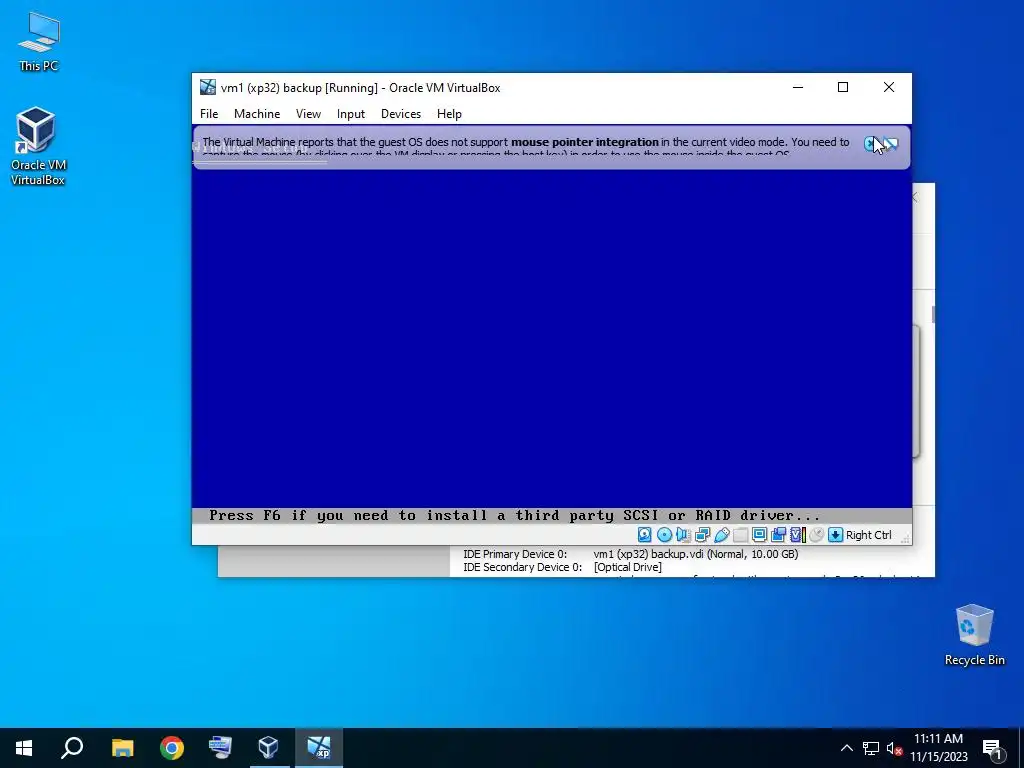Maximize the vm1 (xp32) backup window
The width and height of the screenshot is (1024, 768).
tap(843, 87)
